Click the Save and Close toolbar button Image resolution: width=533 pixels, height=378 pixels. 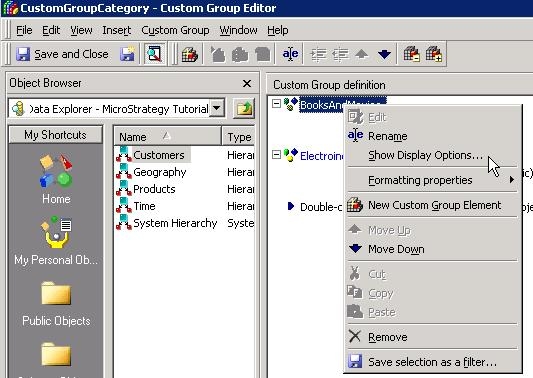[x=63, y=54]
